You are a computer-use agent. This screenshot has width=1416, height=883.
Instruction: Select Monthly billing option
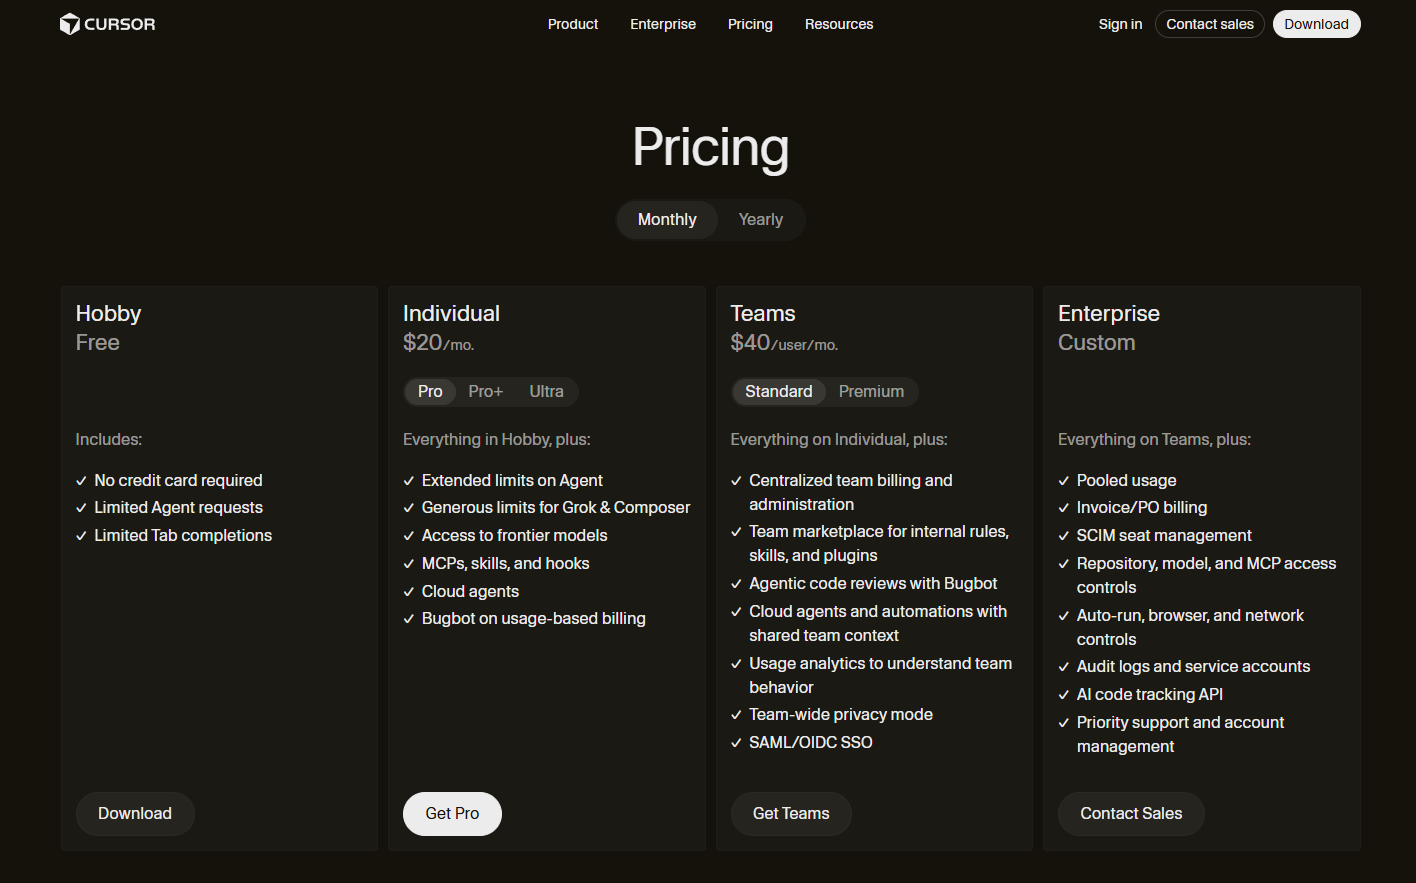667,220
